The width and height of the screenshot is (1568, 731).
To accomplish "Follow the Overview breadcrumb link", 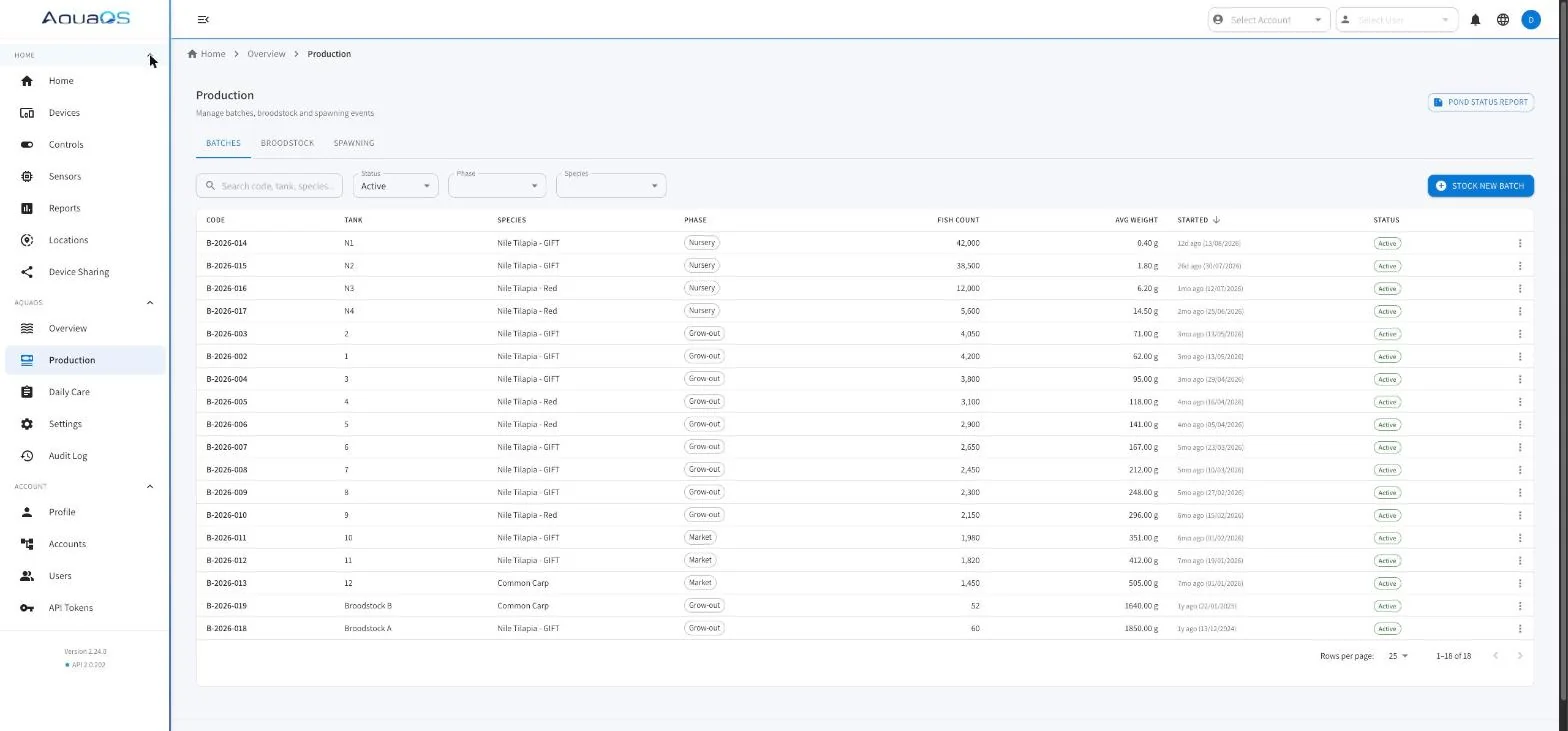I will point(266,54).
